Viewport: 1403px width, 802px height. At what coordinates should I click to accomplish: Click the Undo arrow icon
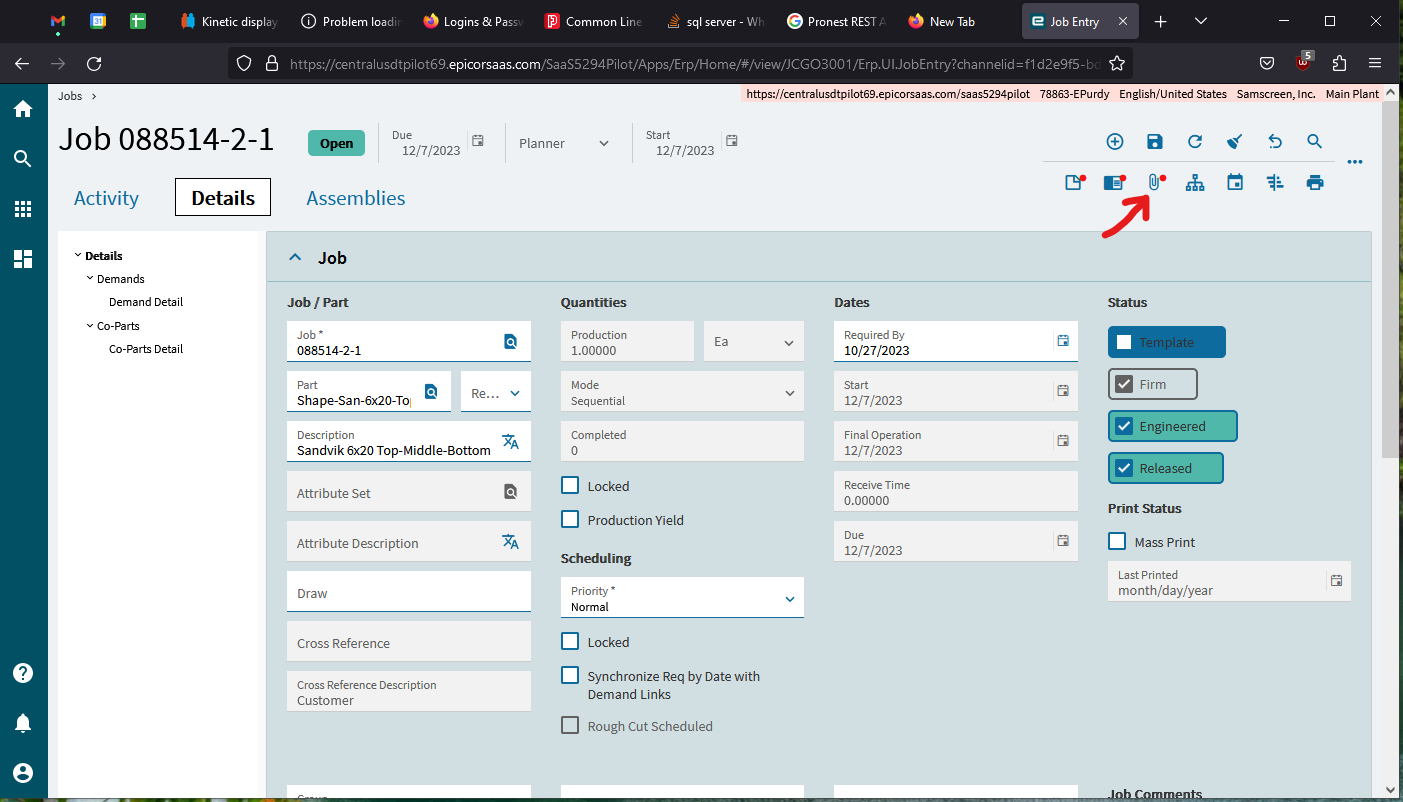coord(1274,141)
